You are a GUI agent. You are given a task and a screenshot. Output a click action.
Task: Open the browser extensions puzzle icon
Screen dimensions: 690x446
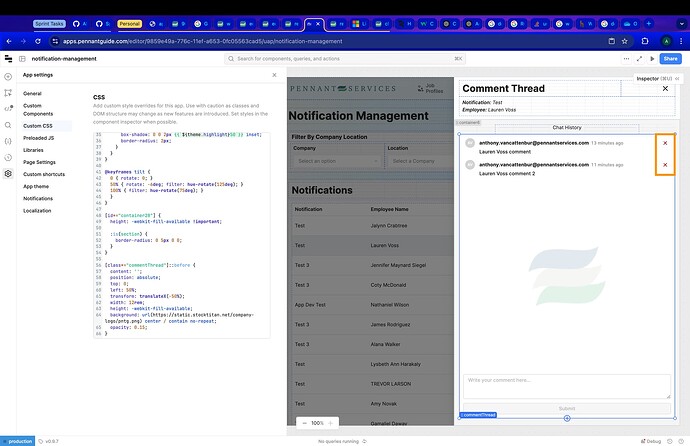tap(645, 41)
